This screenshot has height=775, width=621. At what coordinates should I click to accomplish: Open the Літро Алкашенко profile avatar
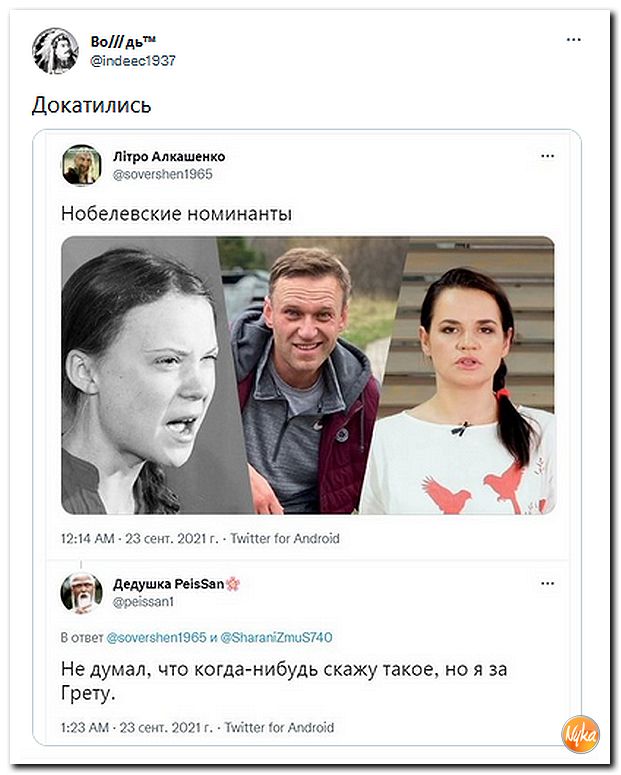82,165
